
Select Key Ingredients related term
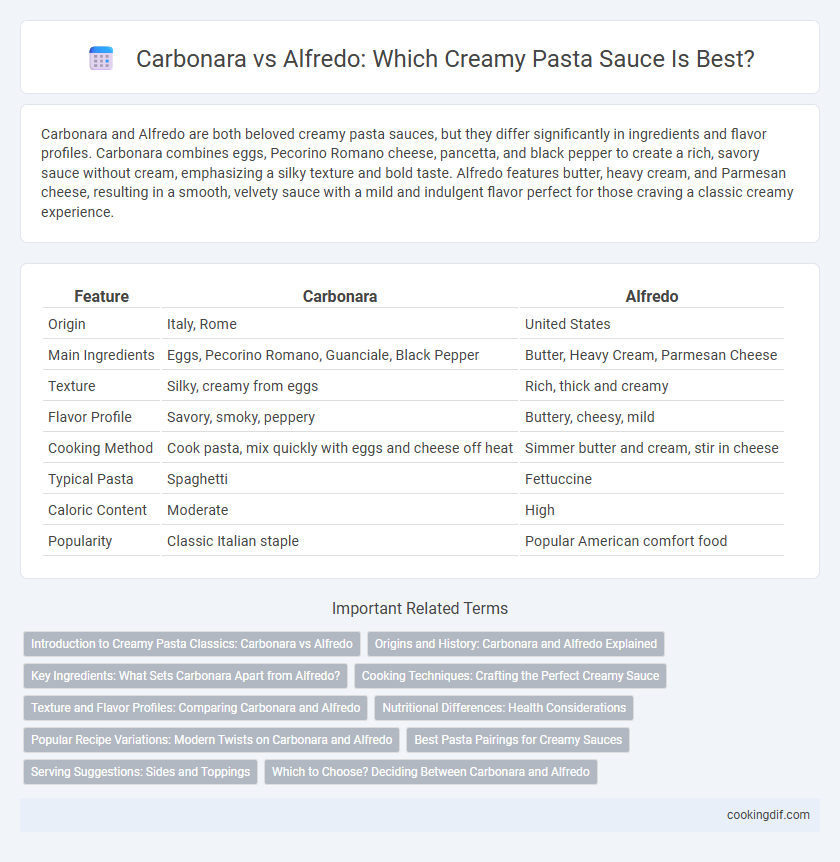click(185, 676)
